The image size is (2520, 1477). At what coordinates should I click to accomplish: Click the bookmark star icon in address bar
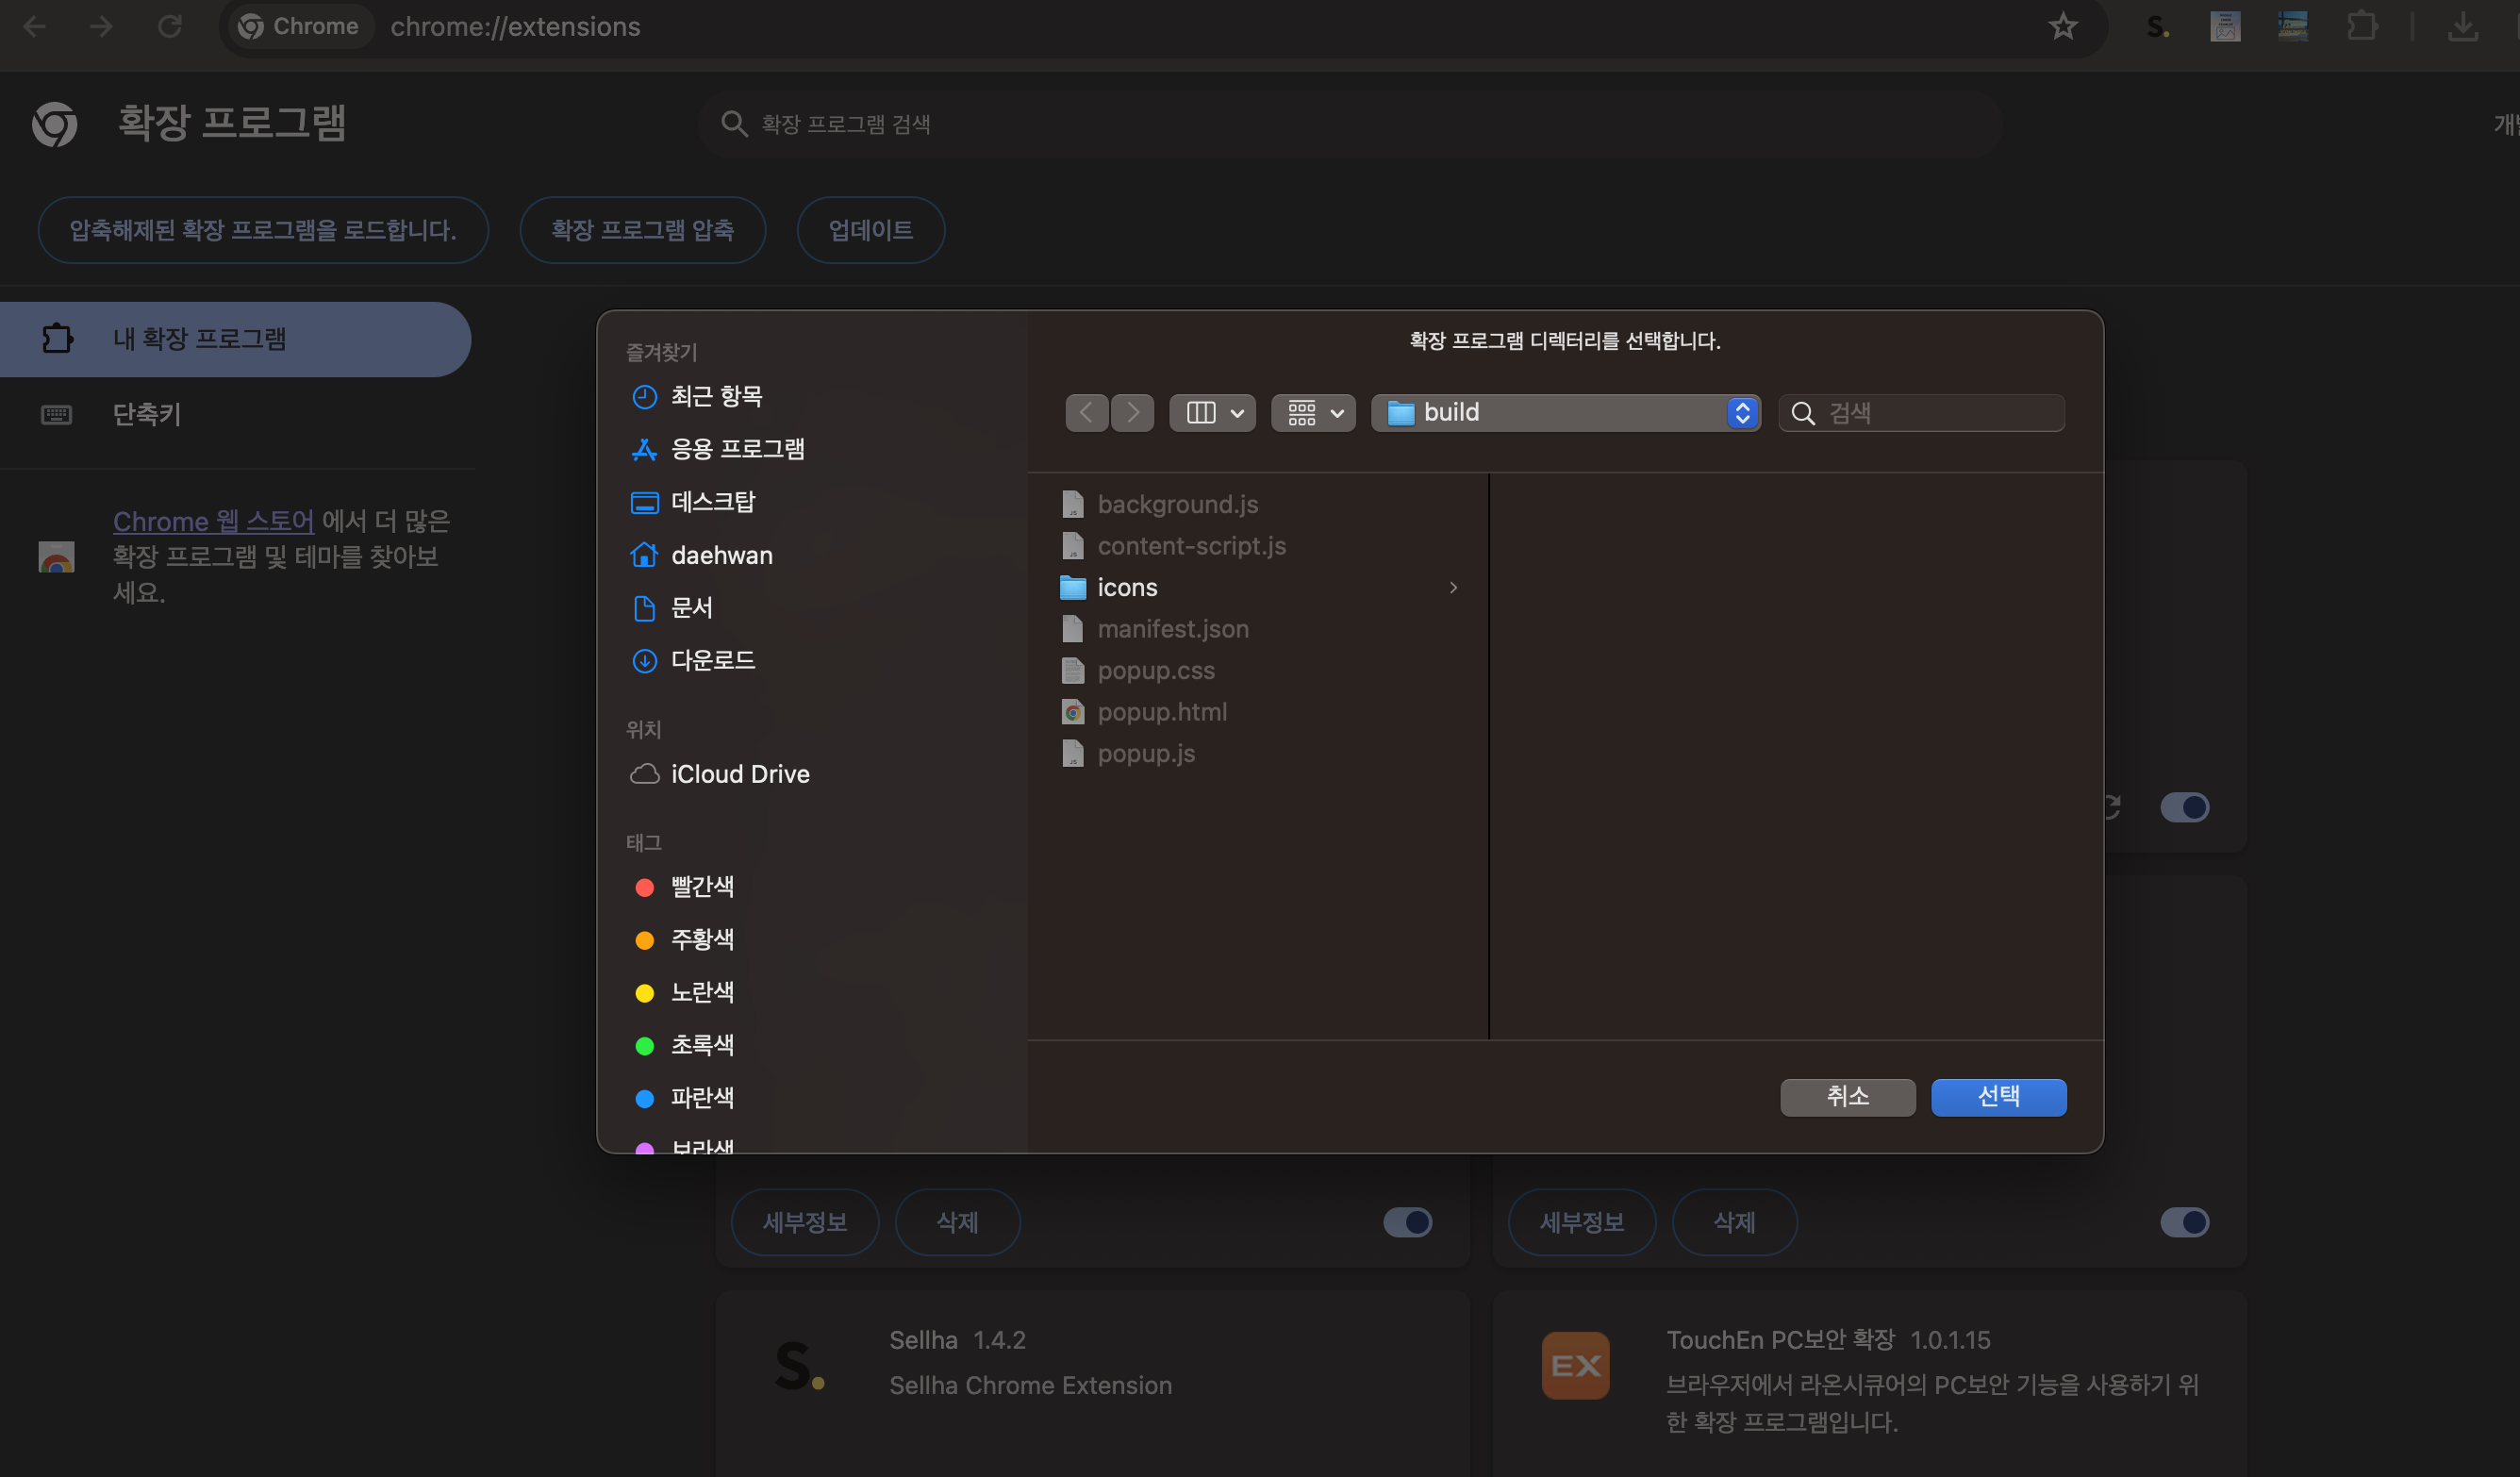[x=2062, y=27]
